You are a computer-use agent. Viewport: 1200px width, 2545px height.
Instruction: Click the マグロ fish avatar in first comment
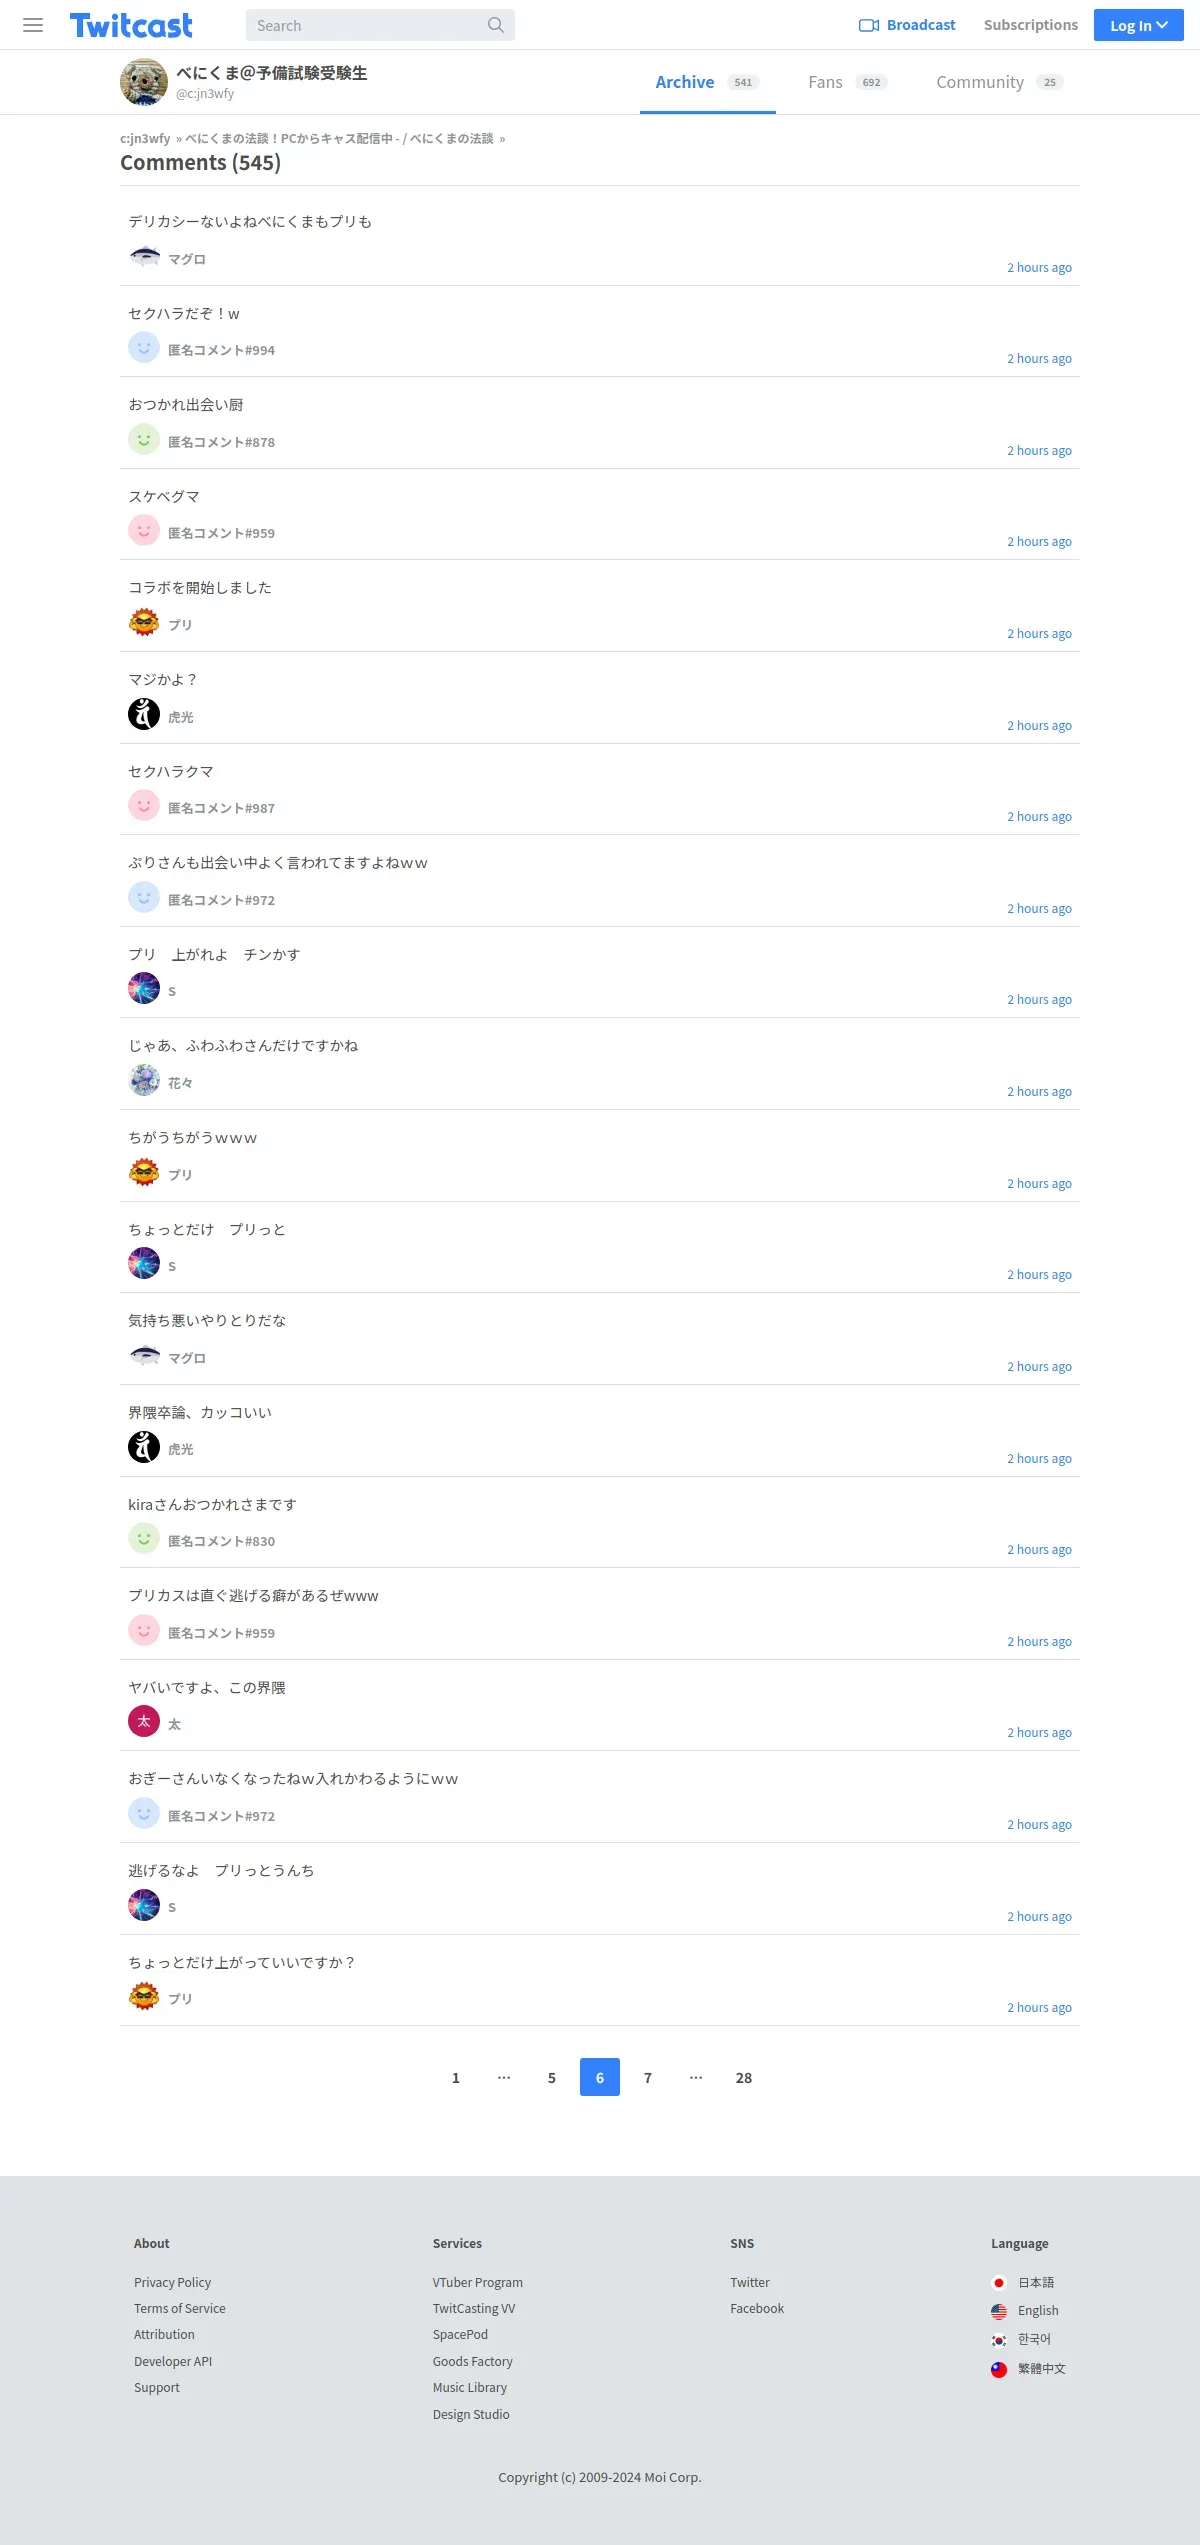coord(144,257)
